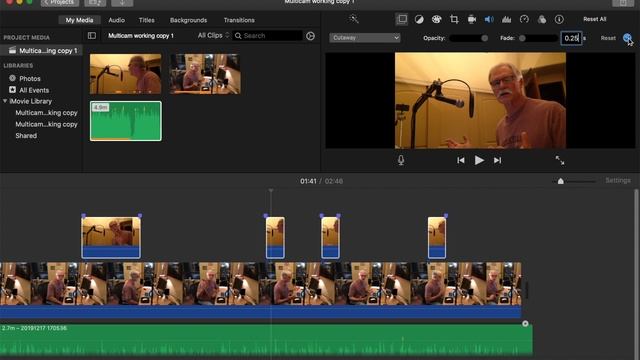Open noise reduction and equalizer tool
This screenshot has width=640, height=360.
(x=507, y=19)
